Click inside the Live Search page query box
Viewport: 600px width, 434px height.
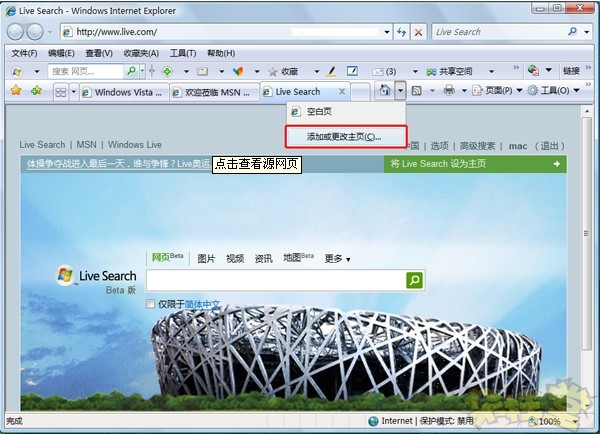tap(276, 280)
